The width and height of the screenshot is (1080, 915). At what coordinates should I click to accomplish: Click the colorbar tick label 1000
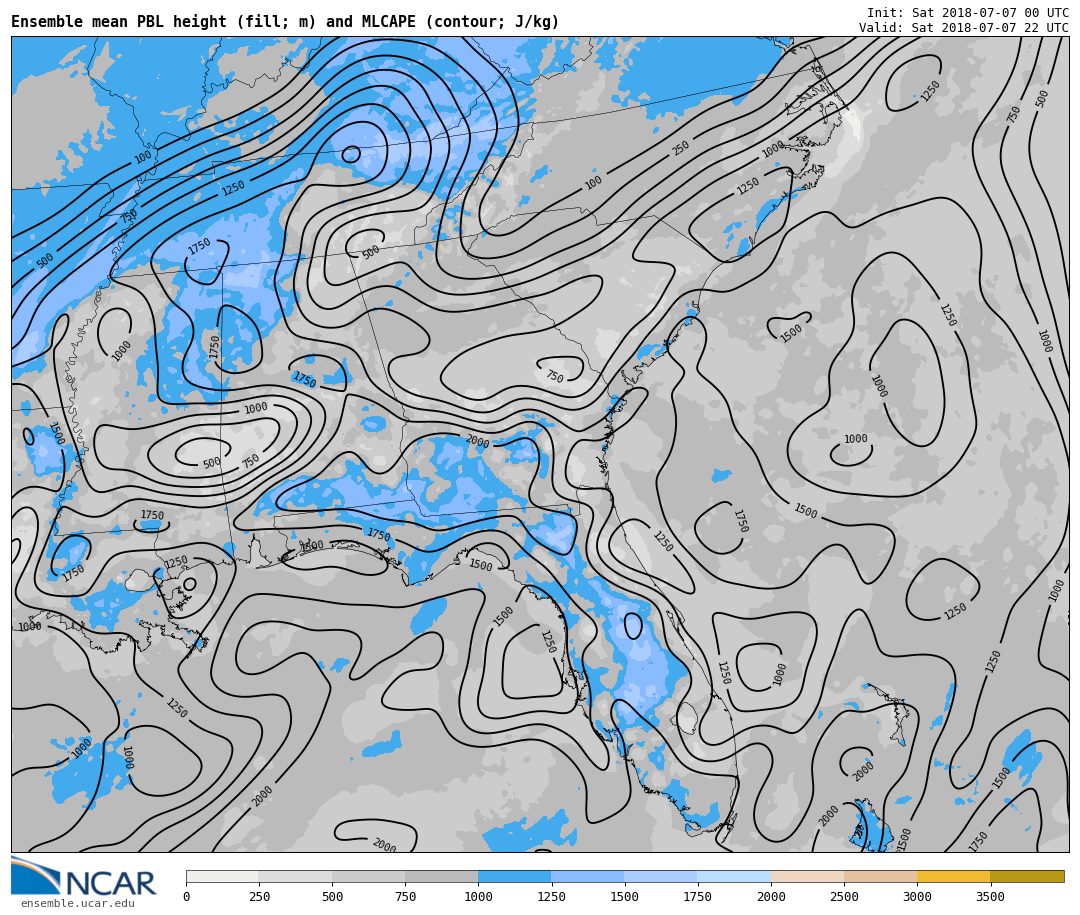[478, 896]
